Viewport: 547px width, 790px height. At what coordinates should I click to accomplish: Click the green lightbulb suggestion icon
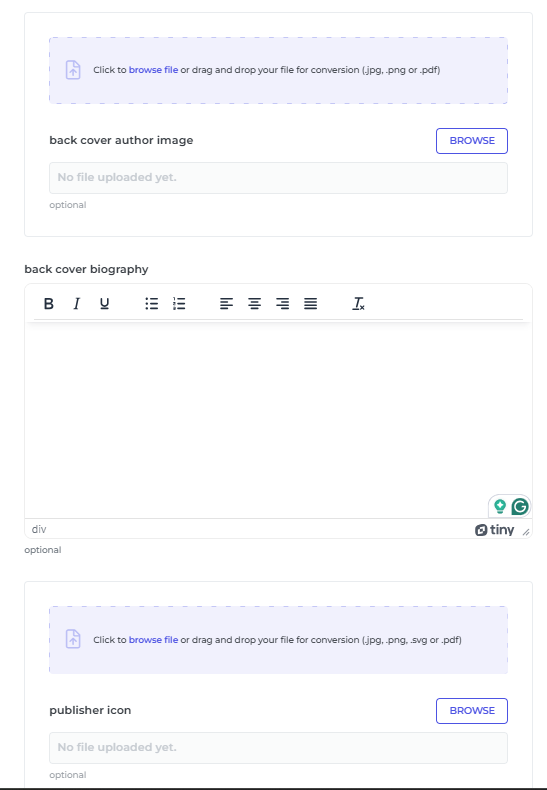[x=500, y=506]
